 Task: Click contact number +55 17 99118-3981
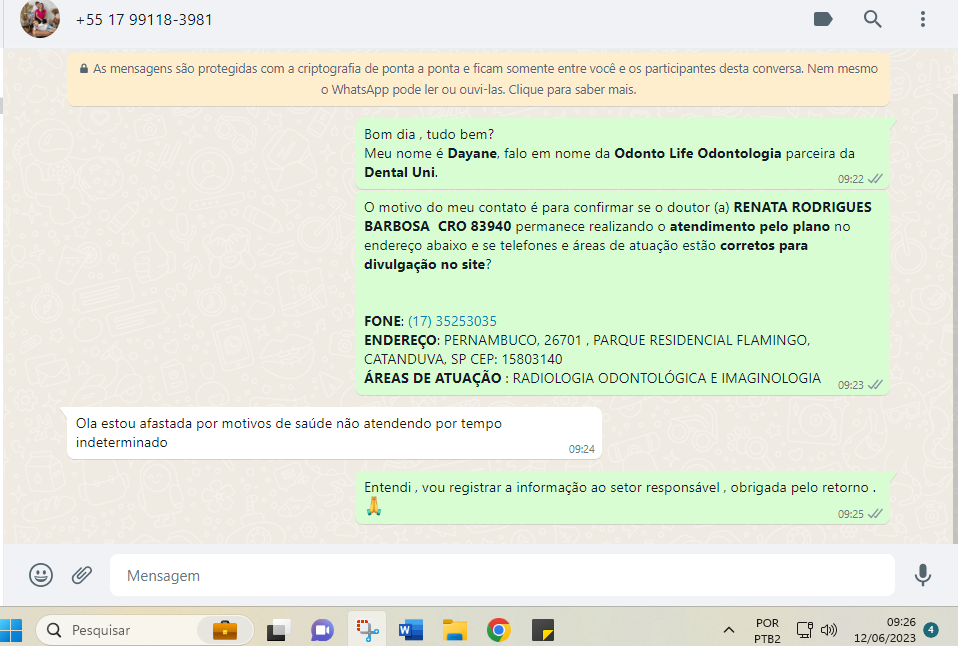[144, 20]
